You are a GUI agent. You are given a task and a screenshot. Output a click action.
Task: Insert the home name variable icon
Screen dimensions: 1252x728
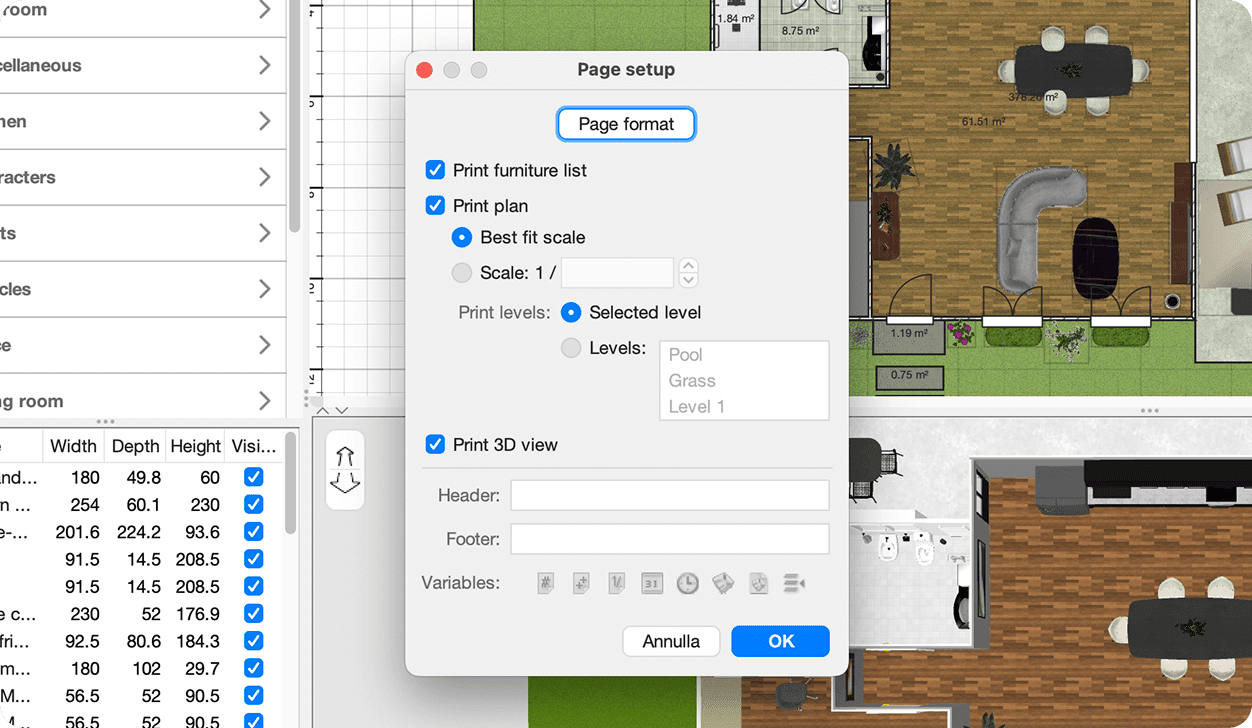758,583
